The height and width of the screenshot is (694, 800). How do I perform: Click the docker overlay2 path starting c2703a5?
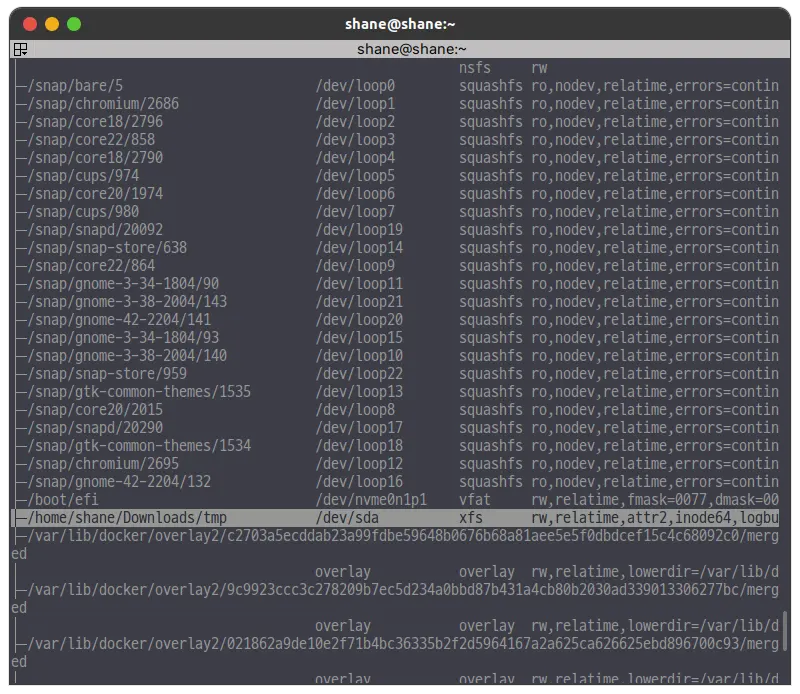[x=403, y=536]
